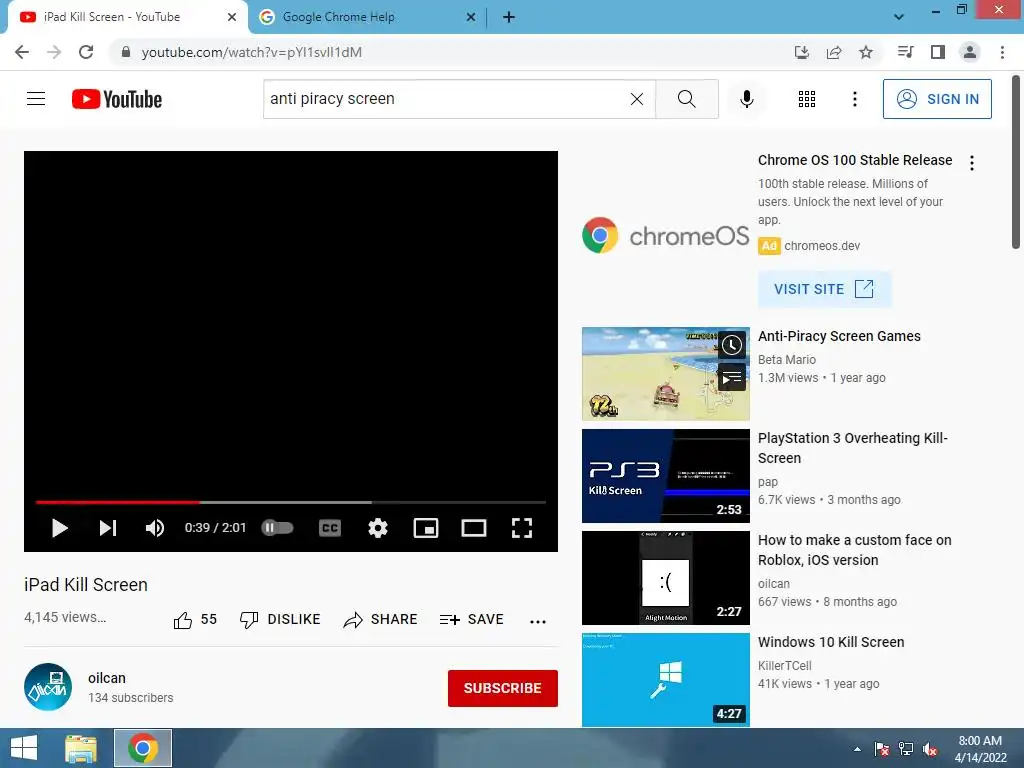Open Chrome profile avatar
This screenshot has width=1024, height=768.
(970, 52)
